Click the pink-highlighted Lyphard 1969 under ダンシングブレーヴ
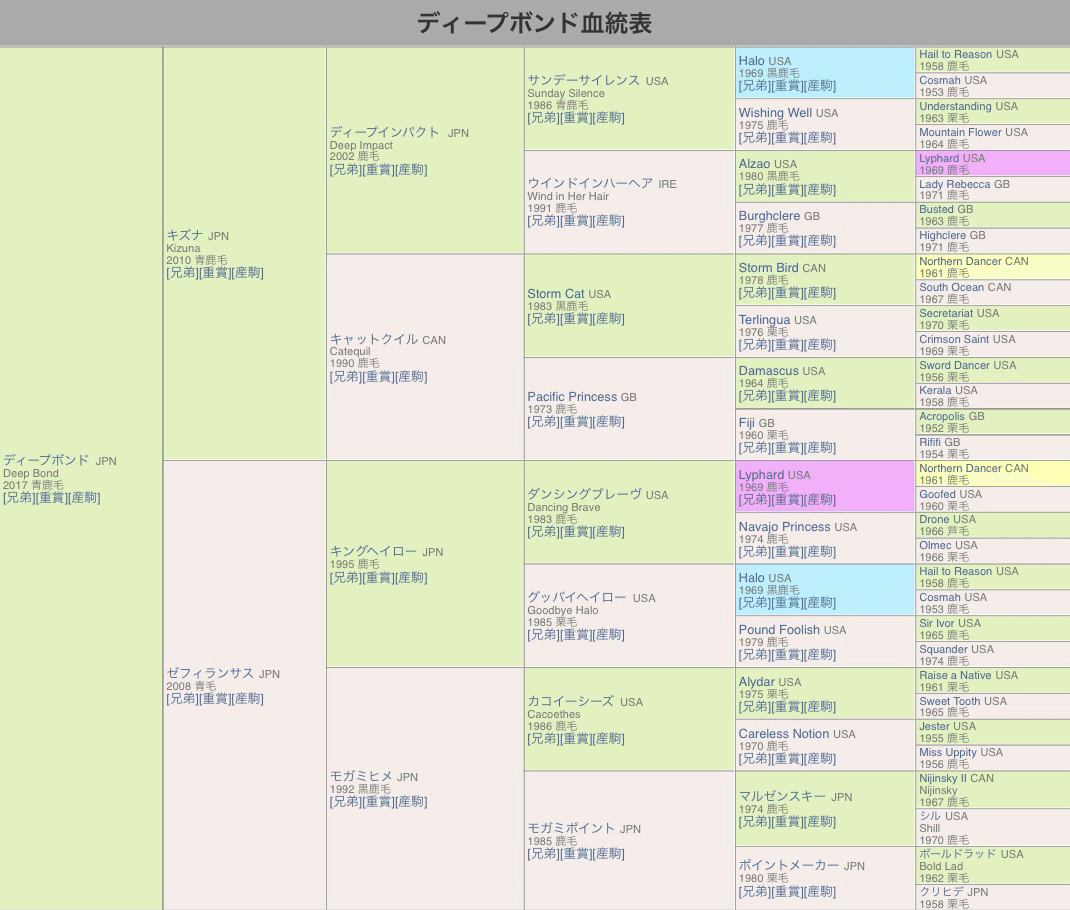The height and width of the screenshot is (910, 1070). (761, 475)
